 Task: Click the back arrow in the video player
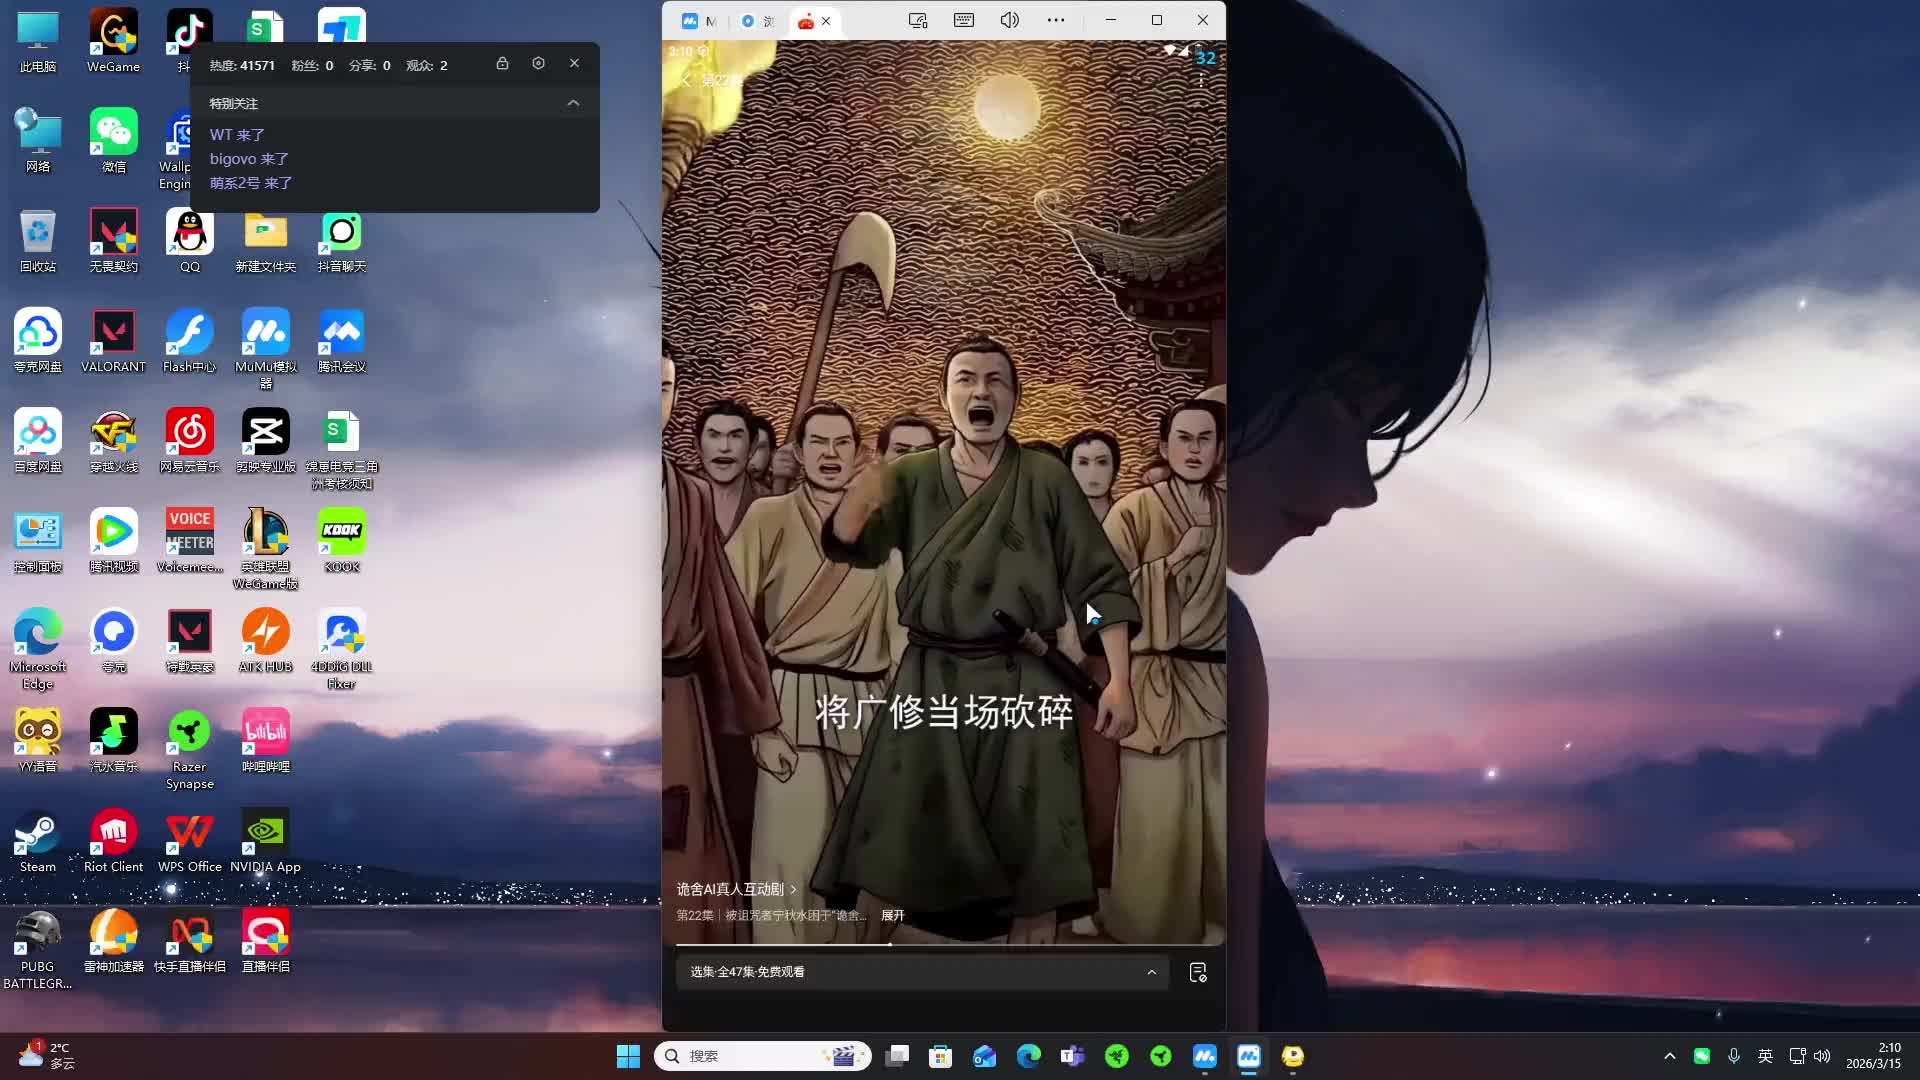[686, 80]
